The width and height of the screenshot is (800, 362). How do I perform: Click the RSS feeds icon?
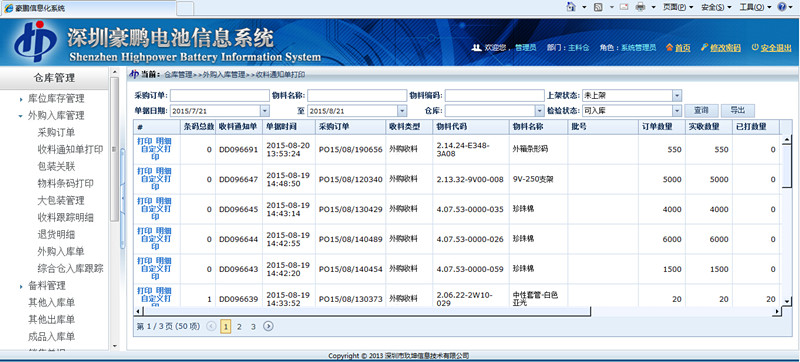pos(598,7)
